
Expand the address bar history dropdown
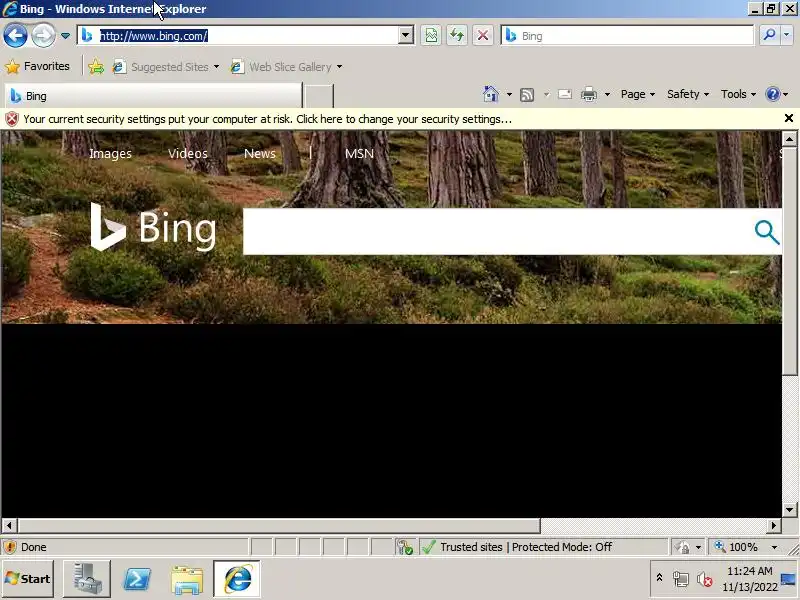point(406,36)
